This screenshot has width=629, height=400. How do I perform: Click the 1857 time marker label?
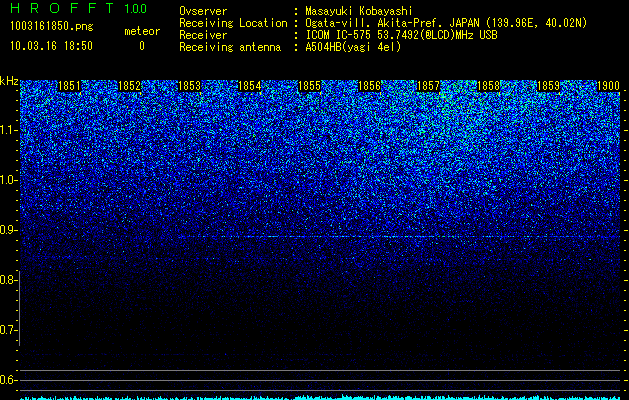coord(428,86)
